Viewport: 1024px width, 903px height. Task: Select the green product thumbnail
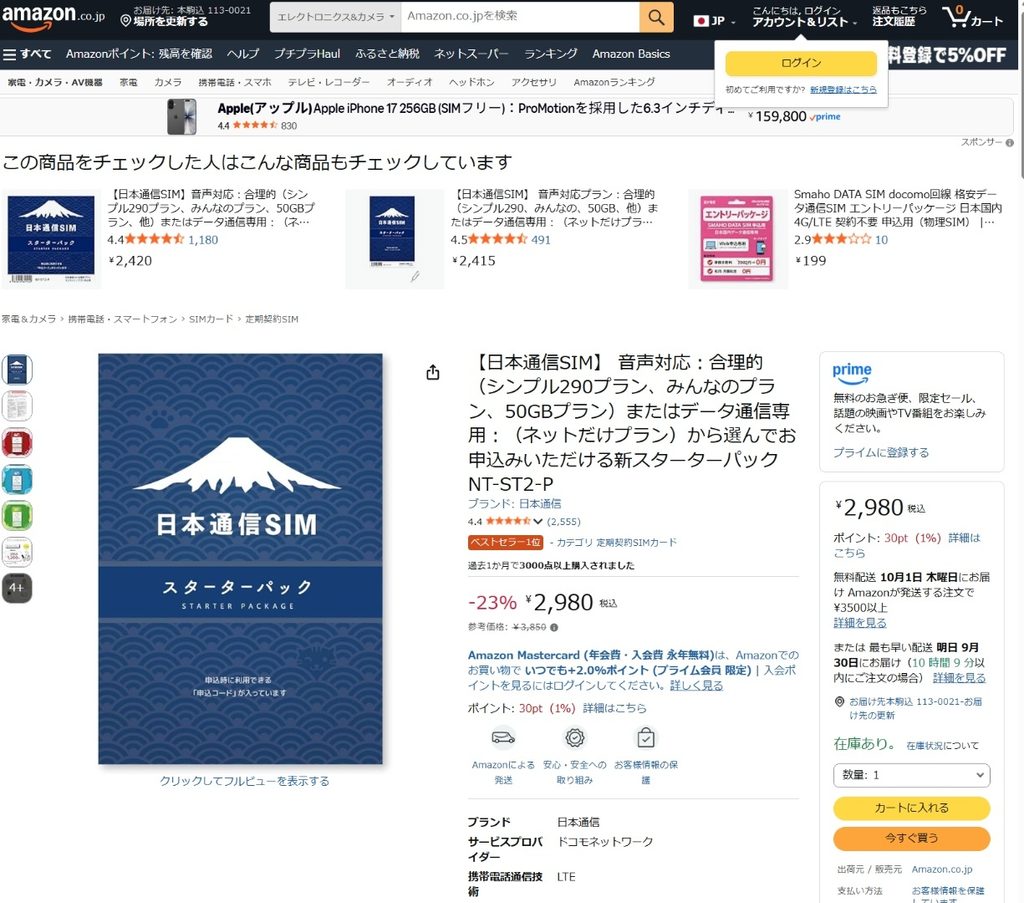coord(18,516)
